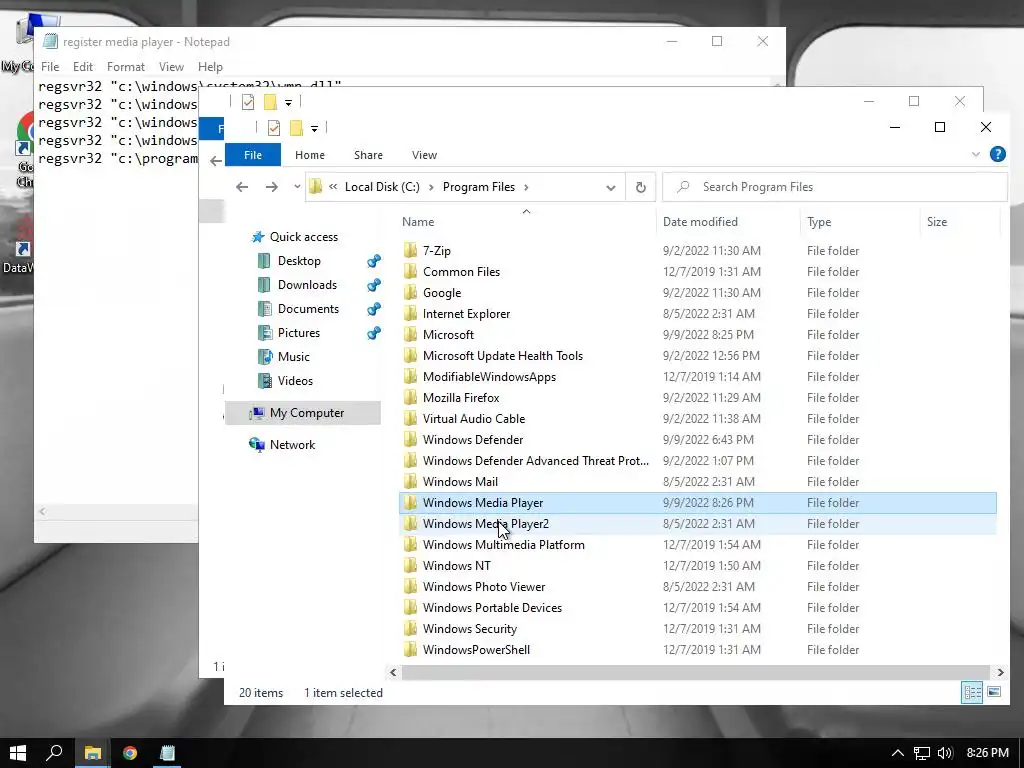
Task: Click the WindowsPowerShell folder icon
Action: point(410,650)
